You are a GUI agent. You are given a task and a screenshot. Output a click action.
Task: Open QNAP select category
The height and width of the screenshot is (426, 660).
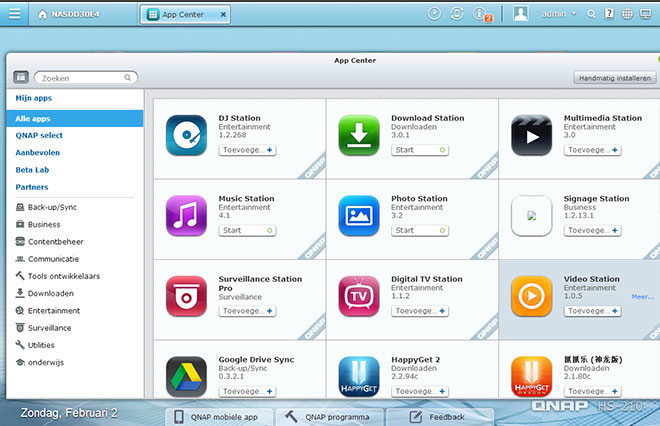click(x=39, y=135)
